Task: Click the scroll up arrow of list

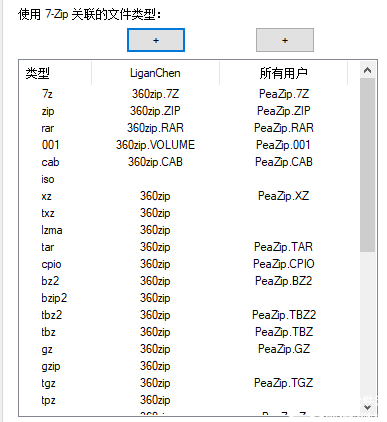Action: coord(368,70)
